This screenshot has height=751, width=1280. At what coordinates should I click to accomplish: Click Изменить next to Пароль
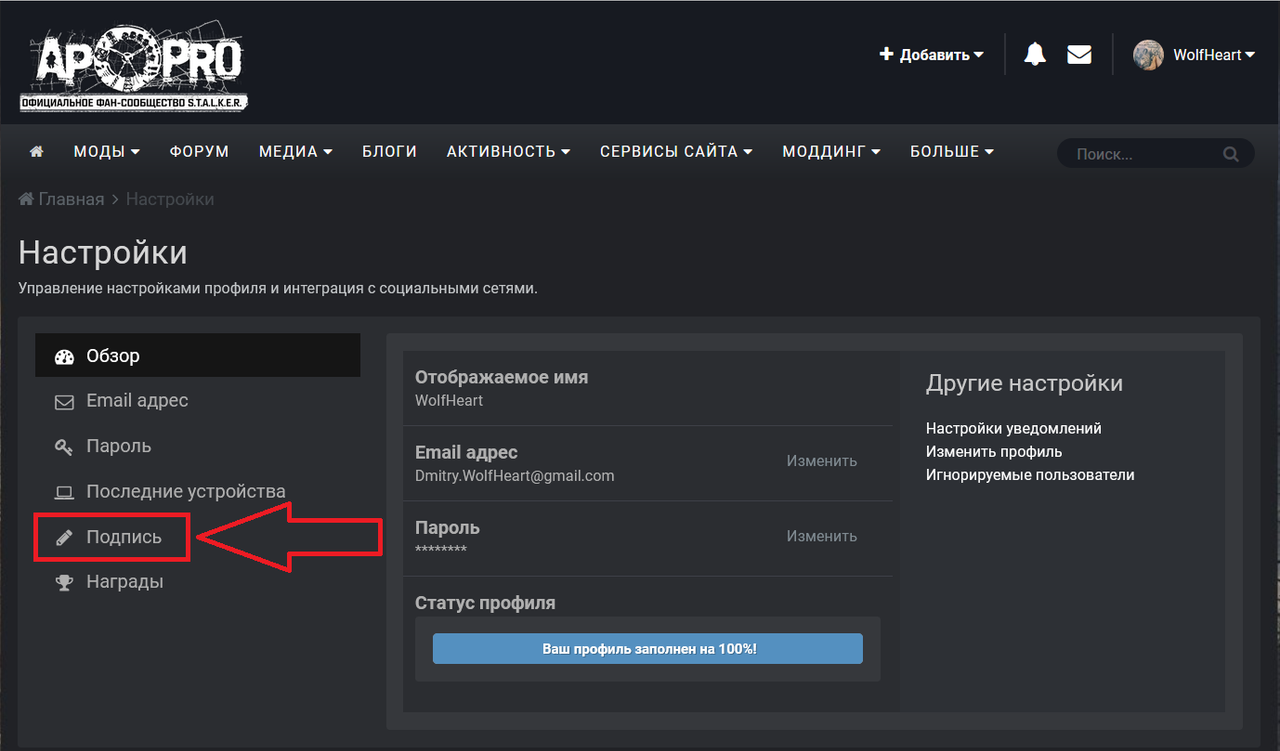[822, 536]
